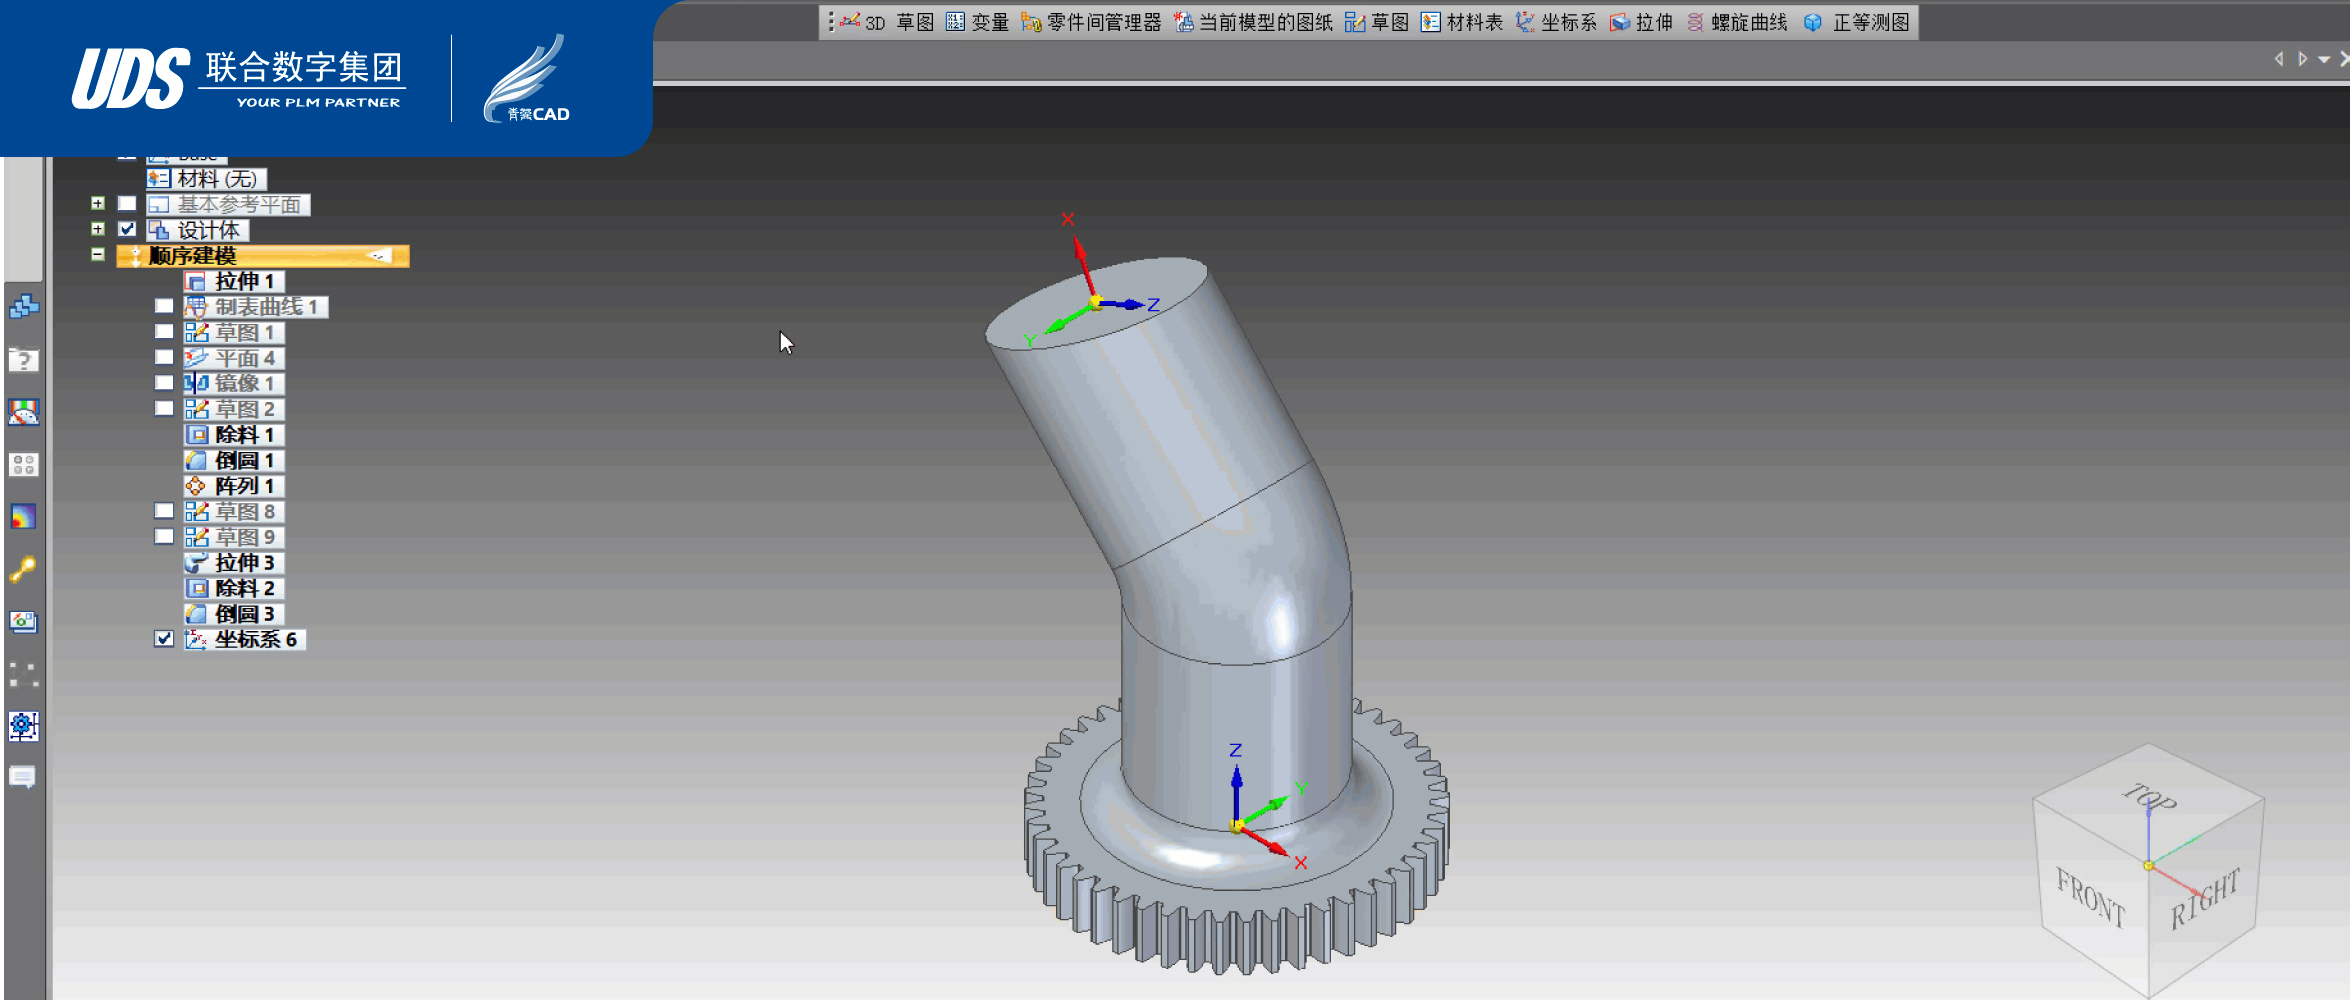Switch to 正等测图 isometric view
The width and height of the screenshot is (2350, 1000).
pos(1858,22)
